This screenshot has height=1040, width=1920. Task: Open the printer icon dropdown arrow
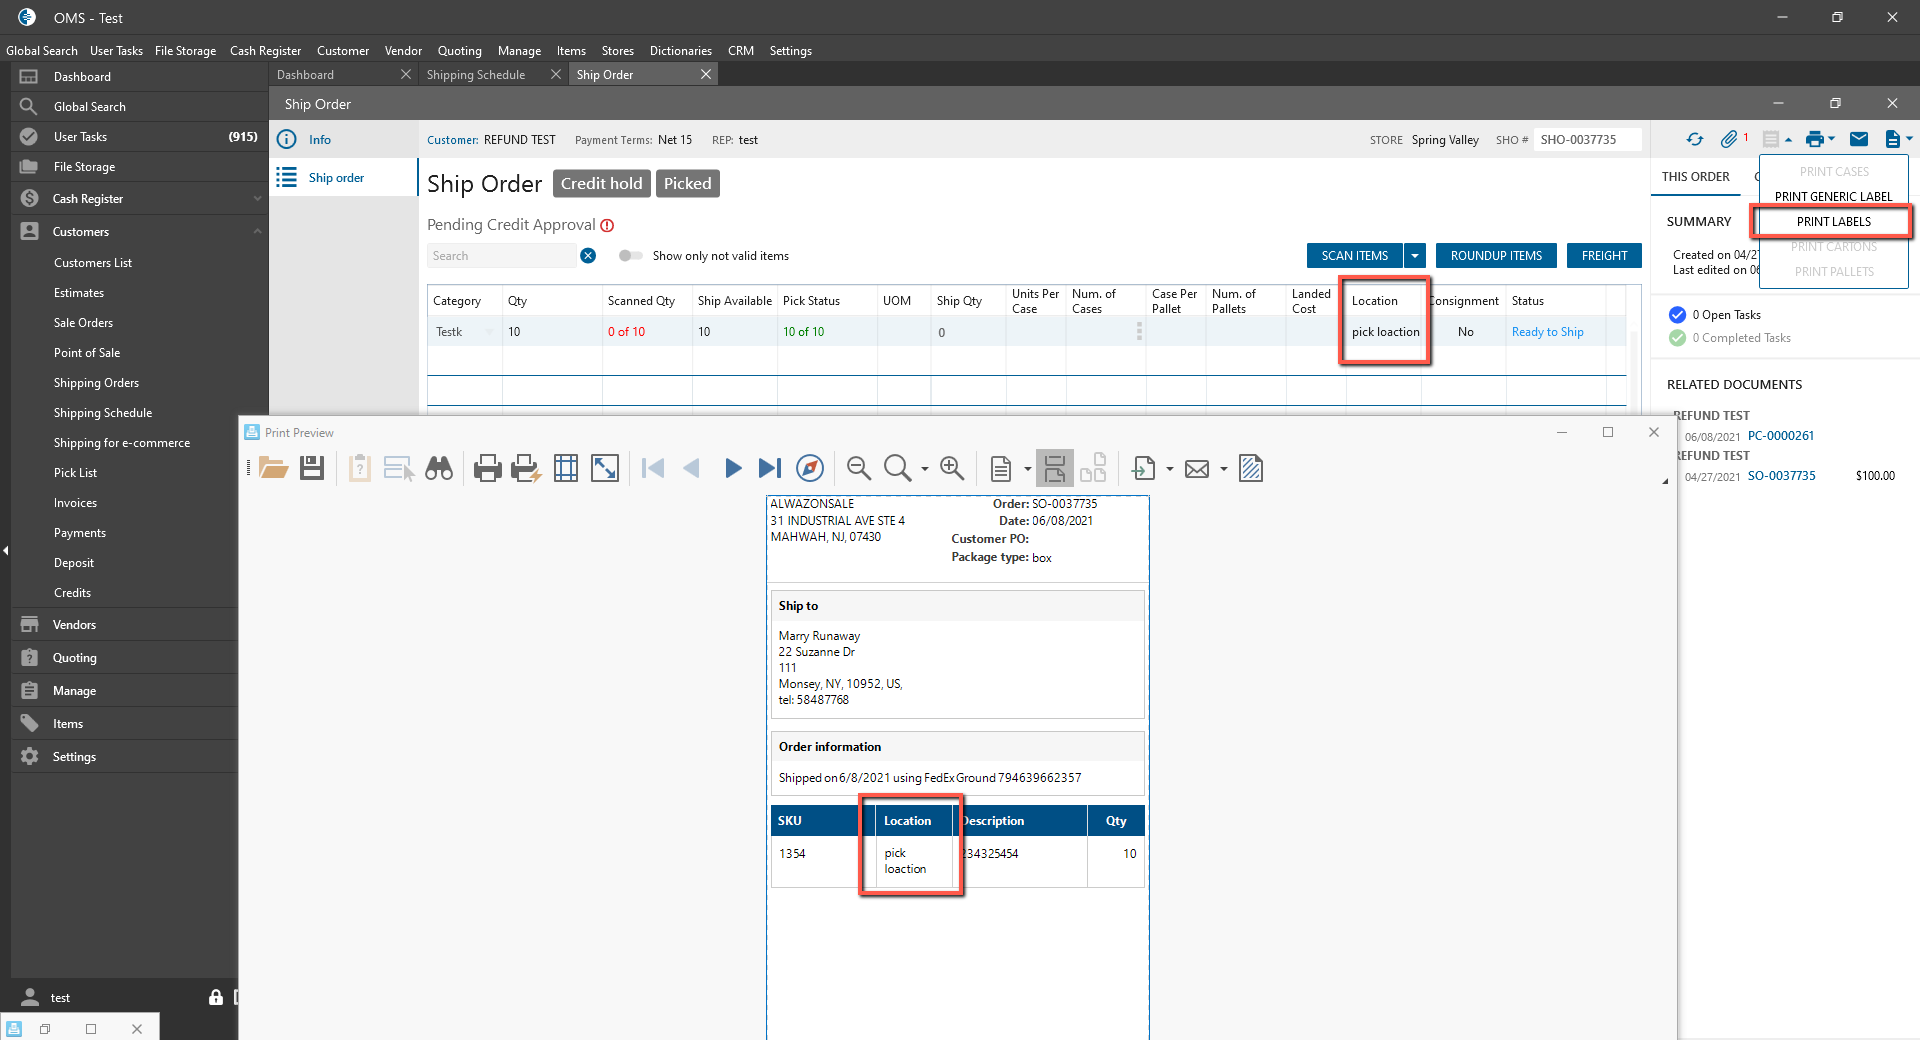[x=1832, y=140]
